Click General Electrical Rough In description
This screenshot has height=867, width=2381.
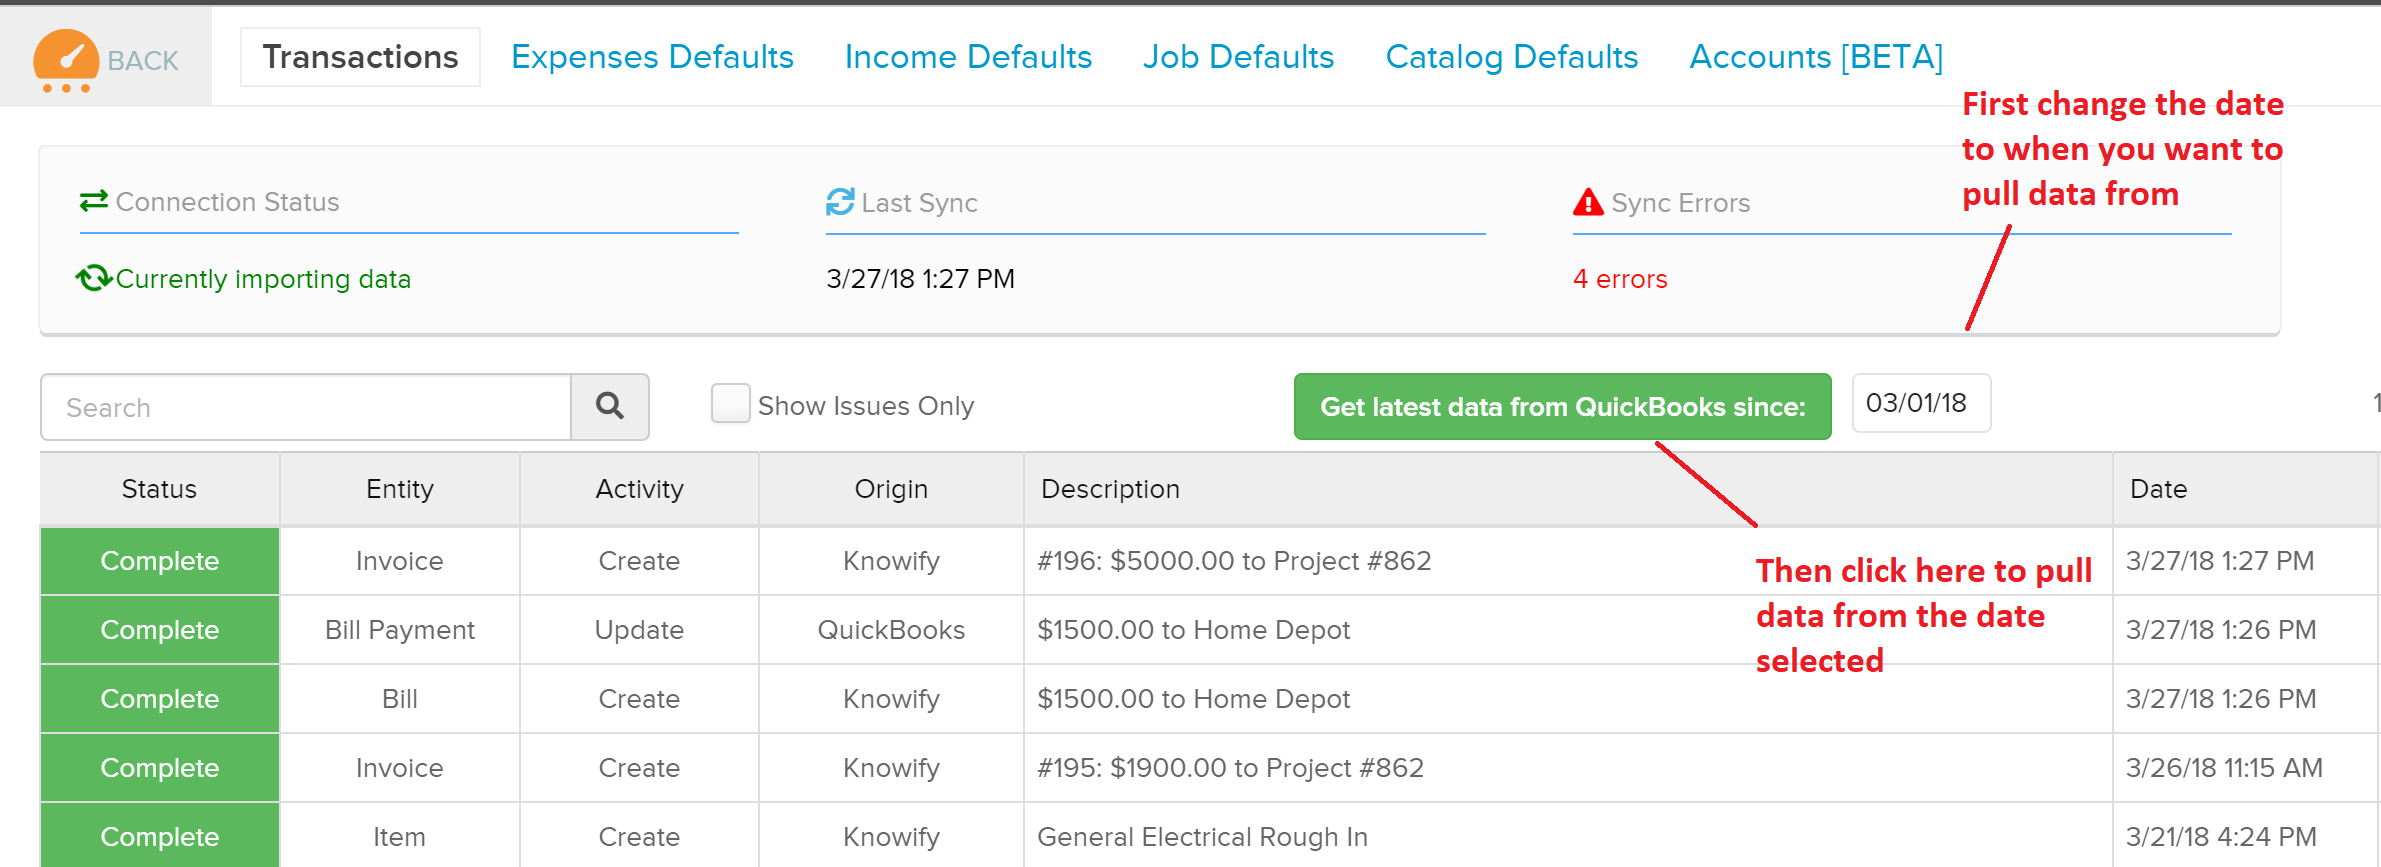click(1202, 837)
